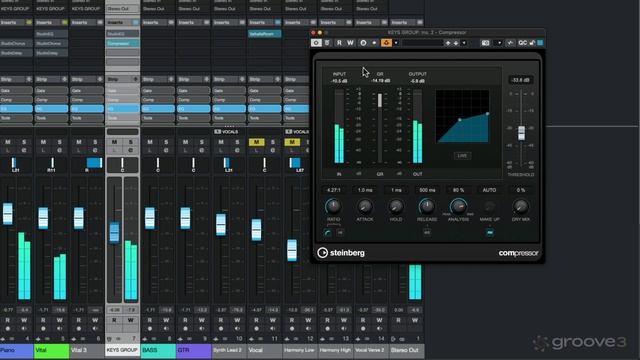The width and height of the screenshot is (640, 360).
Task: Select hard knee button under Ratio
Action: 340,233
